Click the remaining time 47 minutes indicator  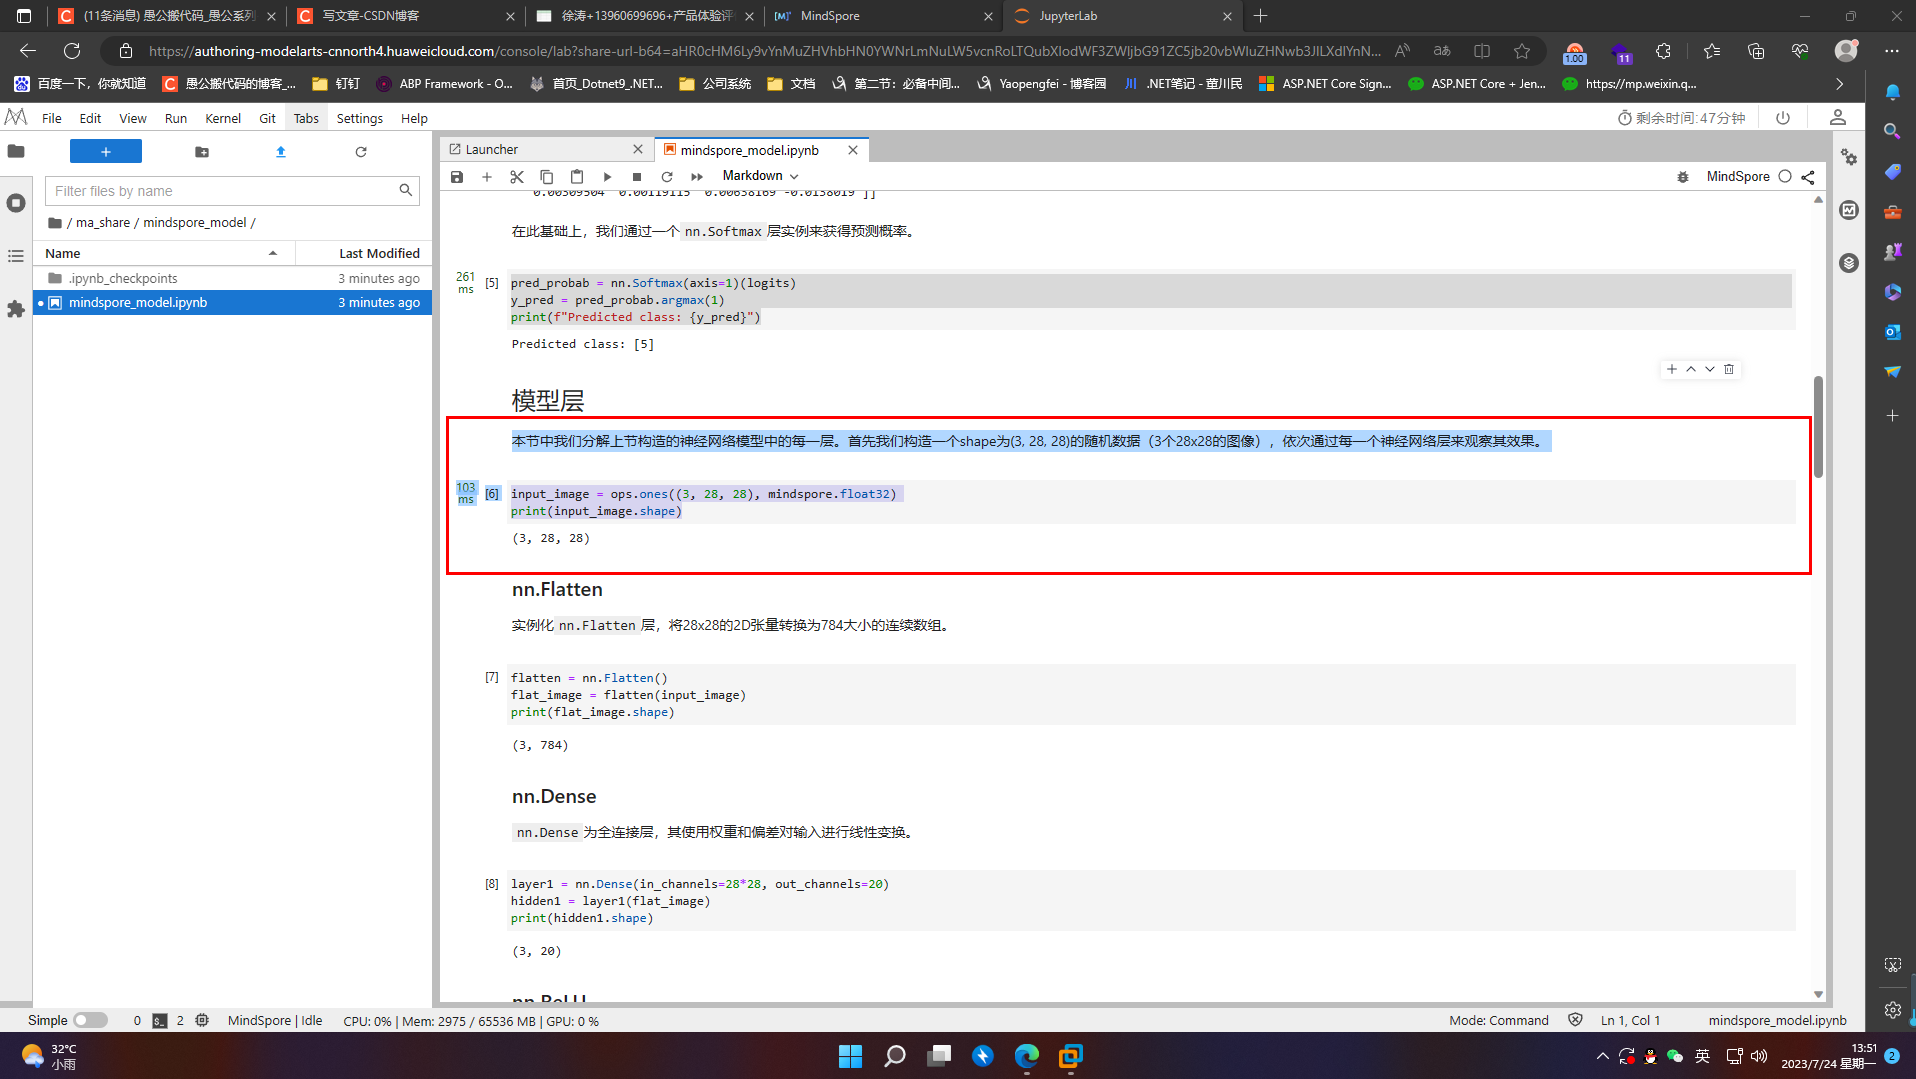1681,118
